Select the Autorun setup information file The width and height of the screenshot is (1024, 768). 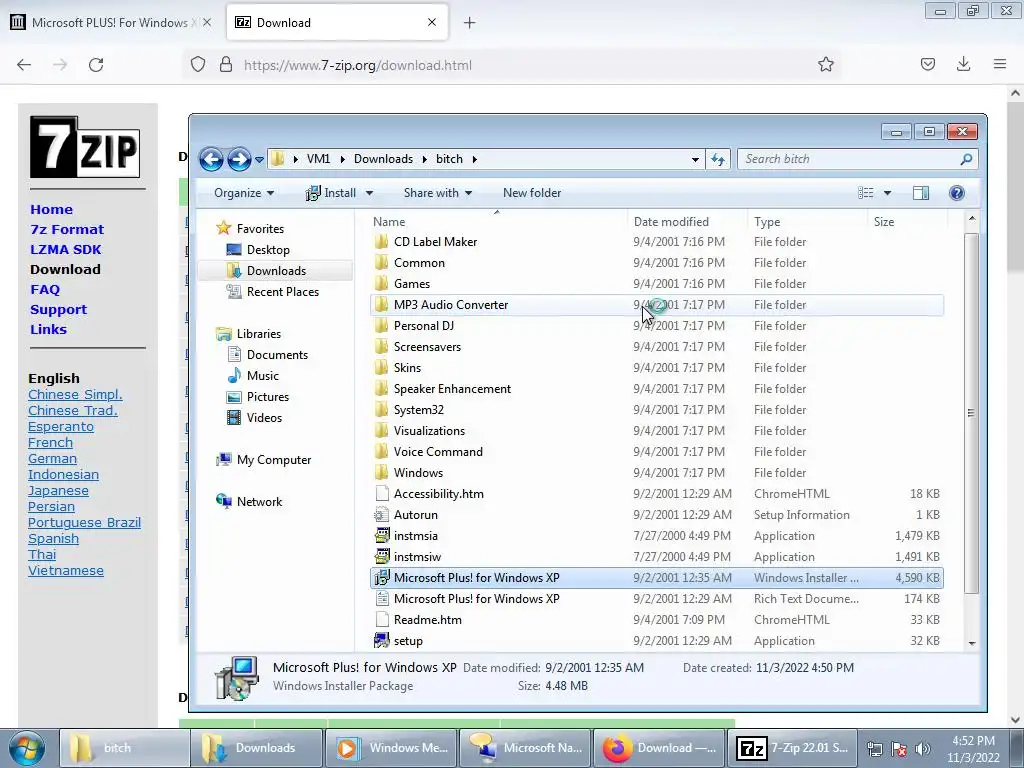656,515
